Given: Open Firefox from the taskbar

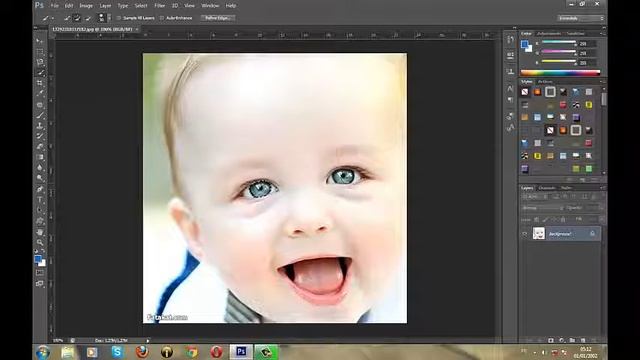Looking at the screenshot, I should pyautogui.click(x=142, y=352).
